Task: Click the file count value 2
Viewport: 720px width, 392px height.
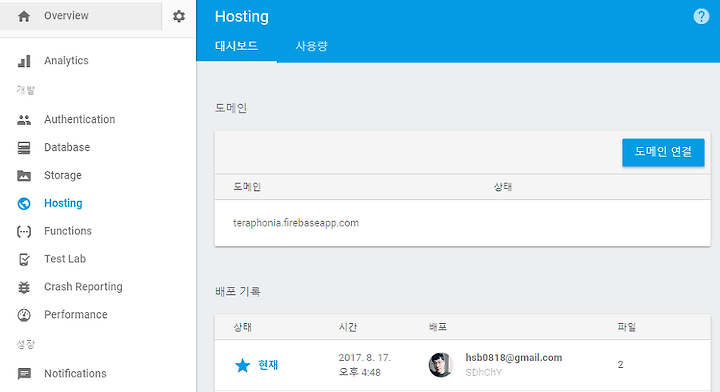Action: point(620,364)
